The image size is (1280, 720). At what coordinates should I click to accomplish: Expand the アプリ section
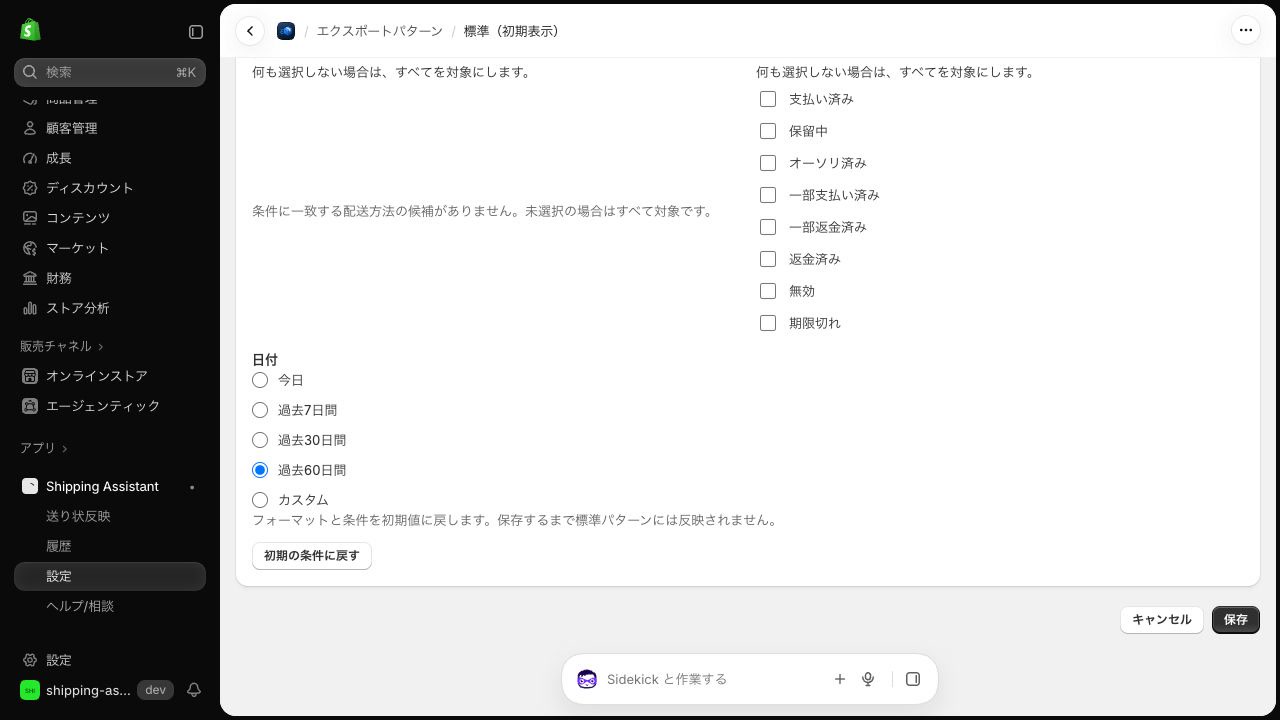[x=44, y=448]
